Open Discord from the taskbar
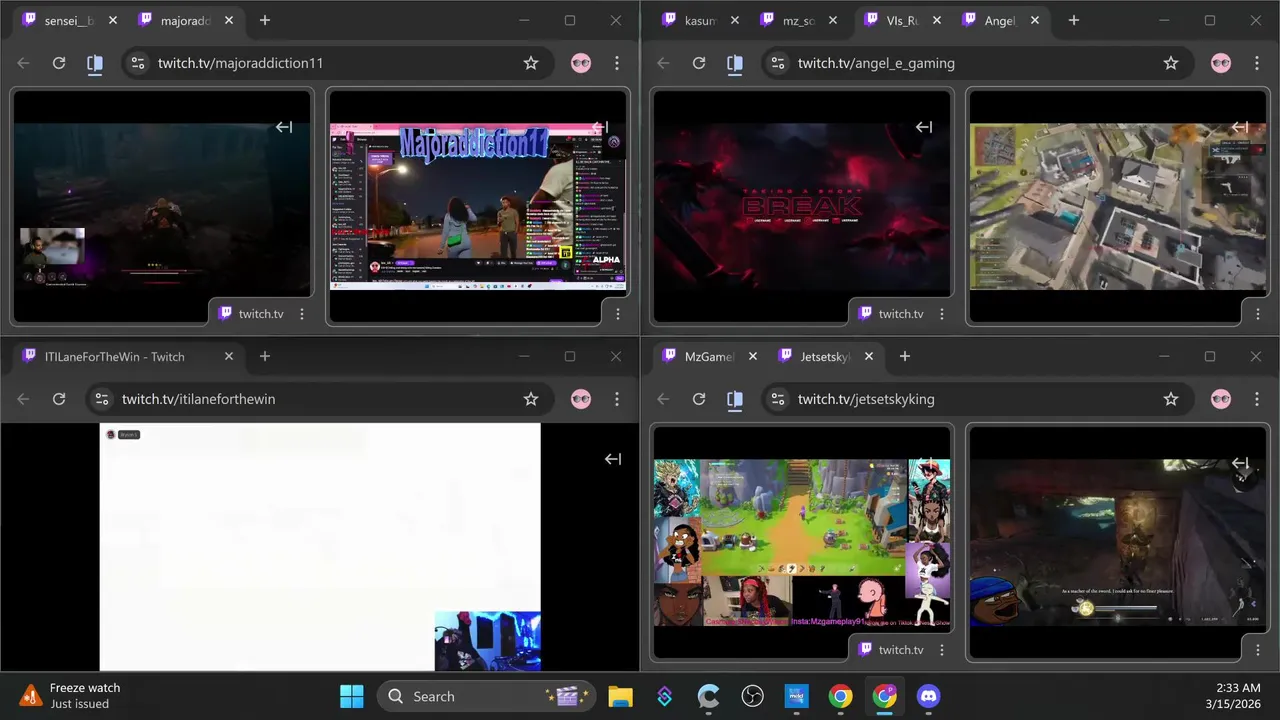Image resolution: width=1280 pixels, height=720 pixels. click(x=929, y=696)
